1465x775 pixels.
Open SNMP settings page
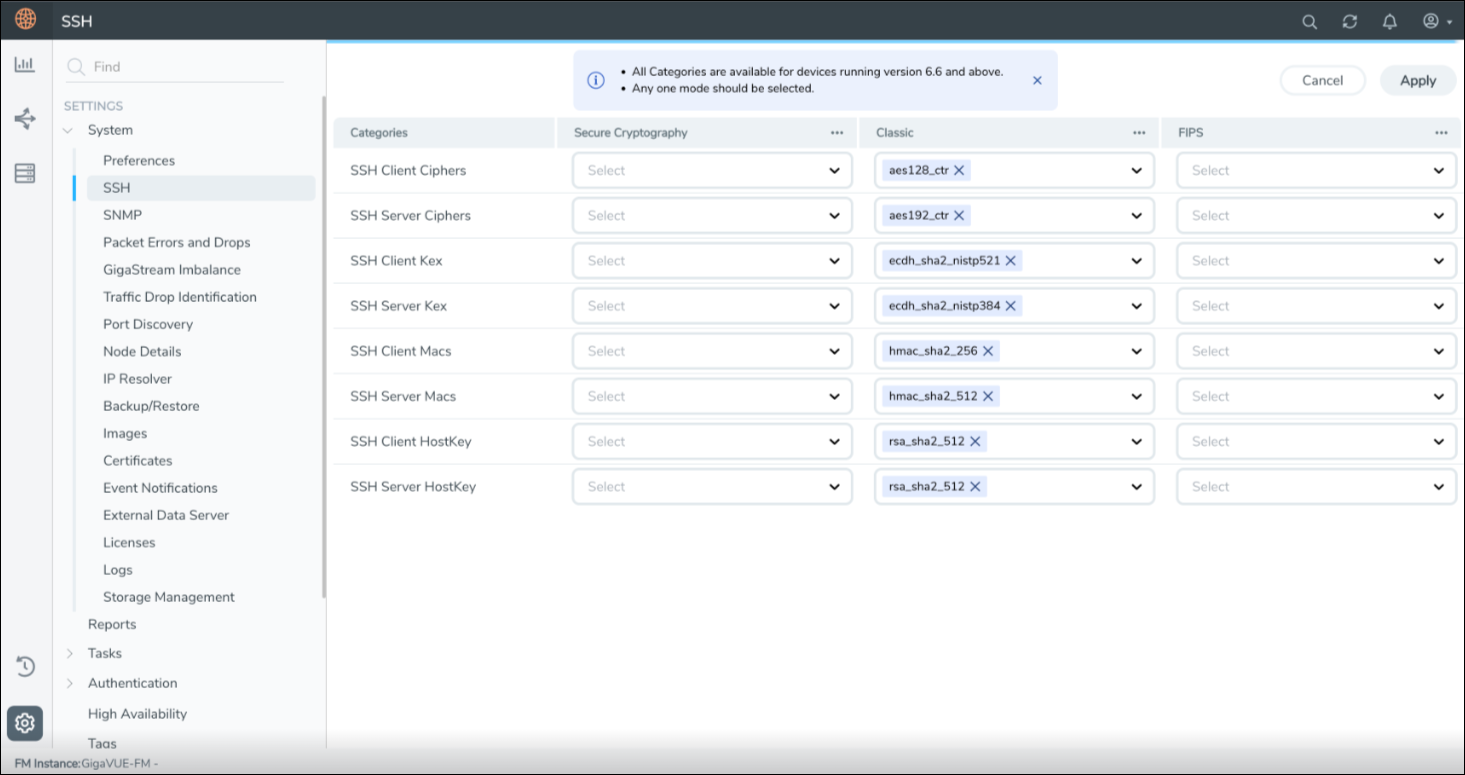[122, 215]
